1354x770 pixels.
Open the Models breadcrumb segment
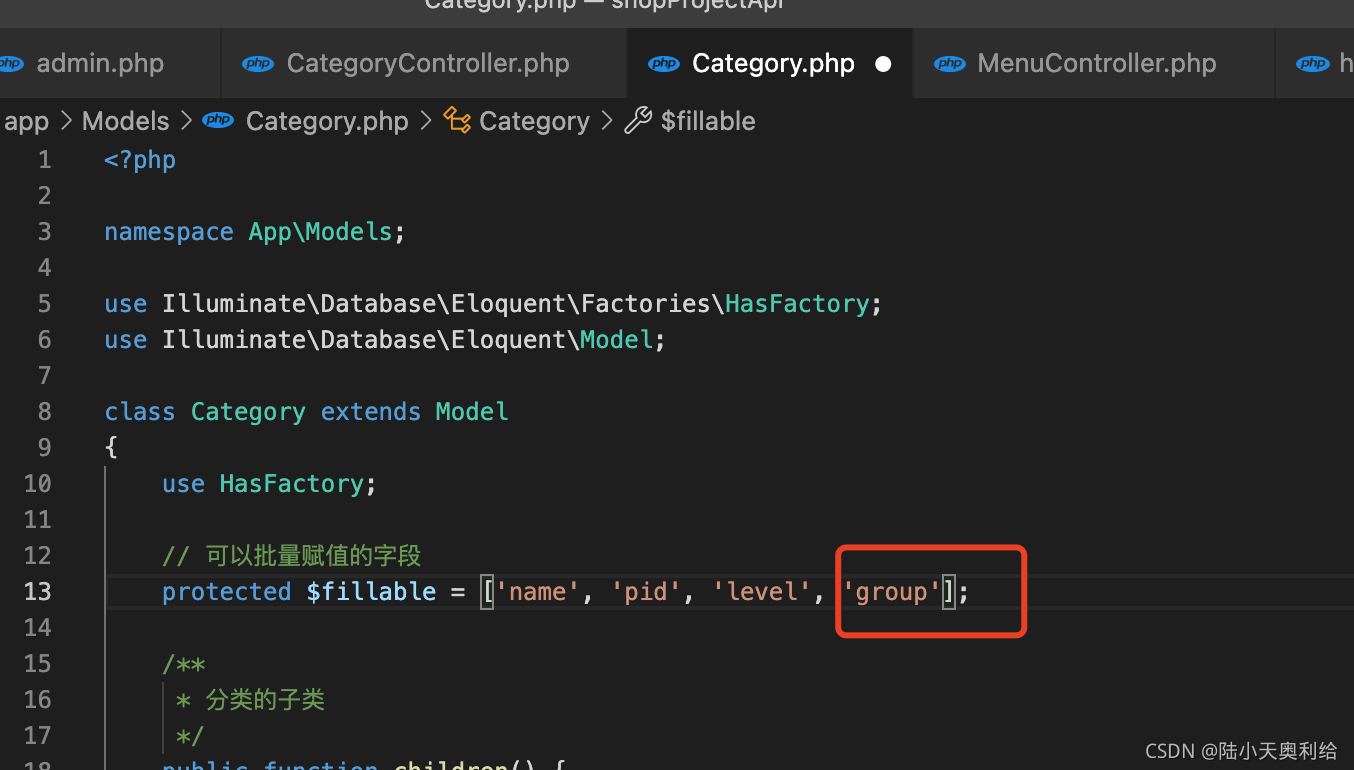pyautogui.click(x=125, y=121)
